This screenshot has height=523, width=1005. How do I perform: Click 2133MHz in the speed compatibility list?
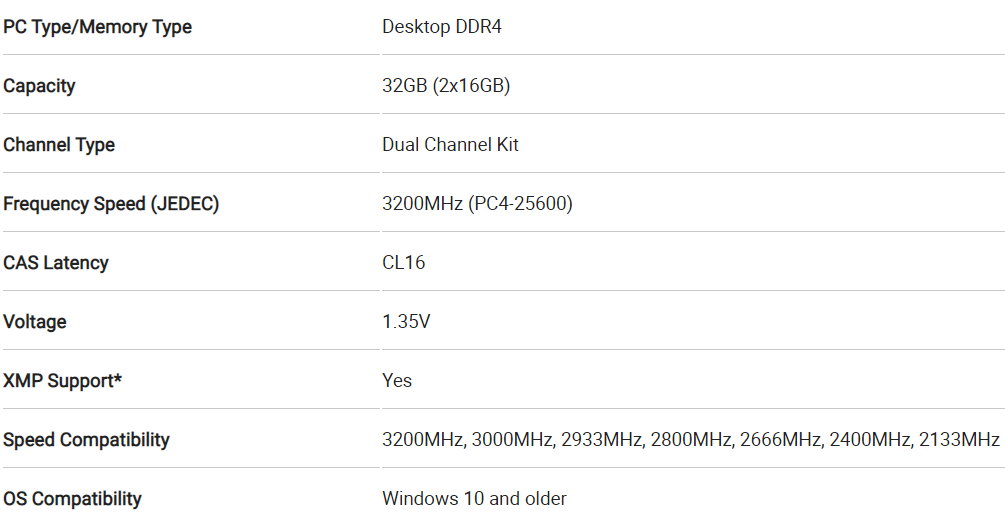coord(959,440)
